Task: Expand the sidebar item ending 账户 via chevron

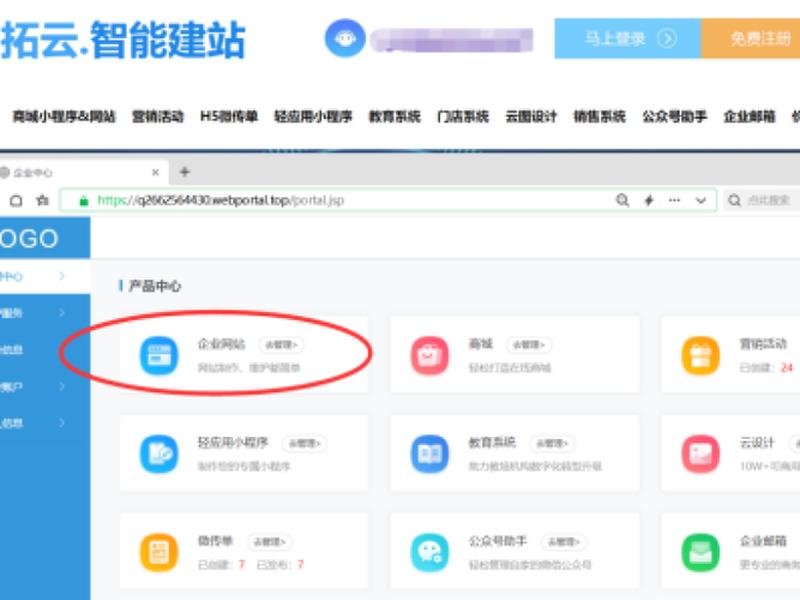Action: (x=62, y=386)
